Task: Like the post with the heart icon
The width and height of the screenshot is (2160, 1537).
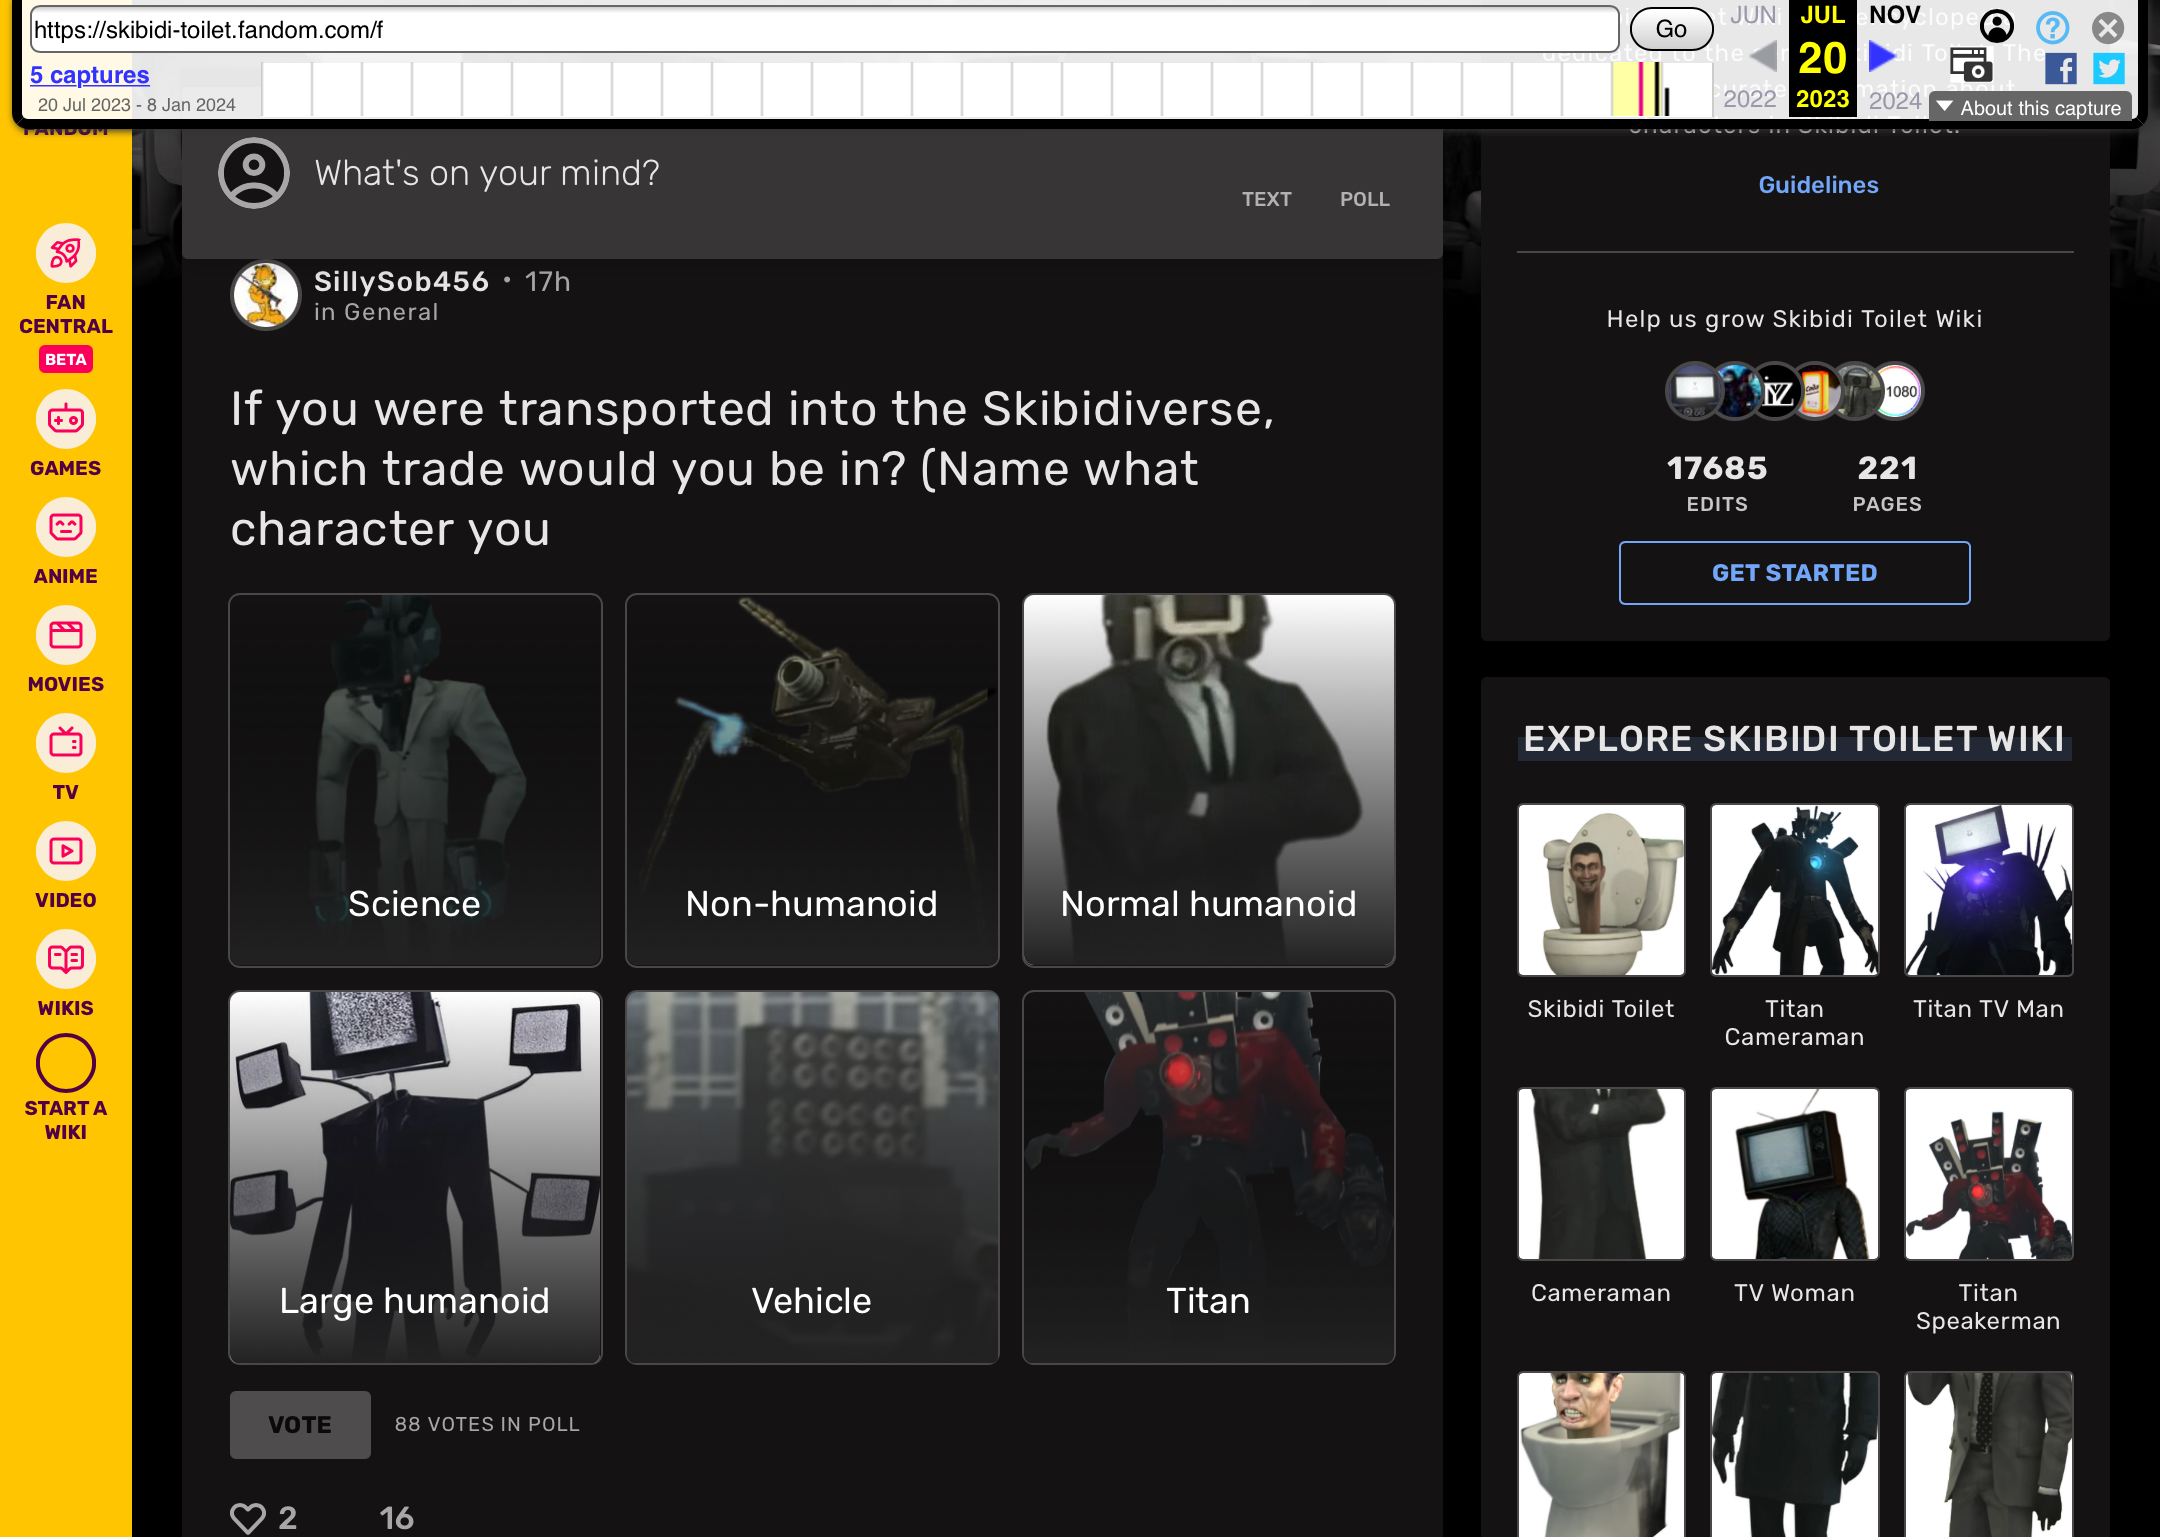Action: (x=248, y=1518)
